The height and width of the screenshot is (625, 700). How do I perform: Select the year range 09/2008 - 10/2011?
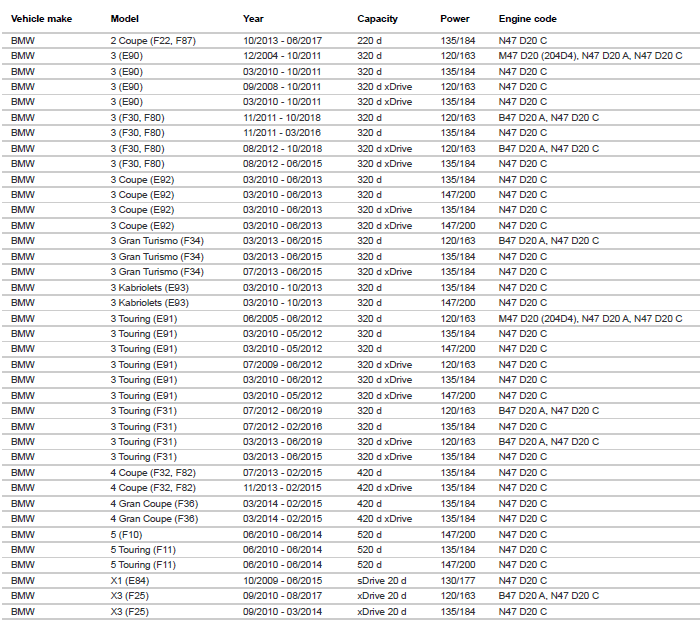[x=282, y=86]
